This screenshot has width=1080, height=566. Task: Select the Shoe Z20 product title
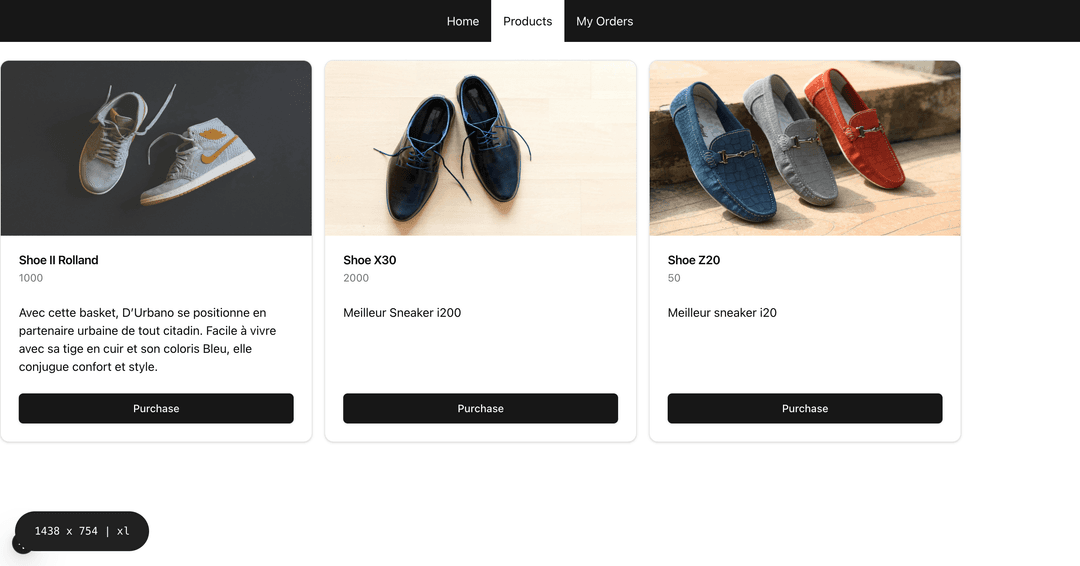[694, 260]
